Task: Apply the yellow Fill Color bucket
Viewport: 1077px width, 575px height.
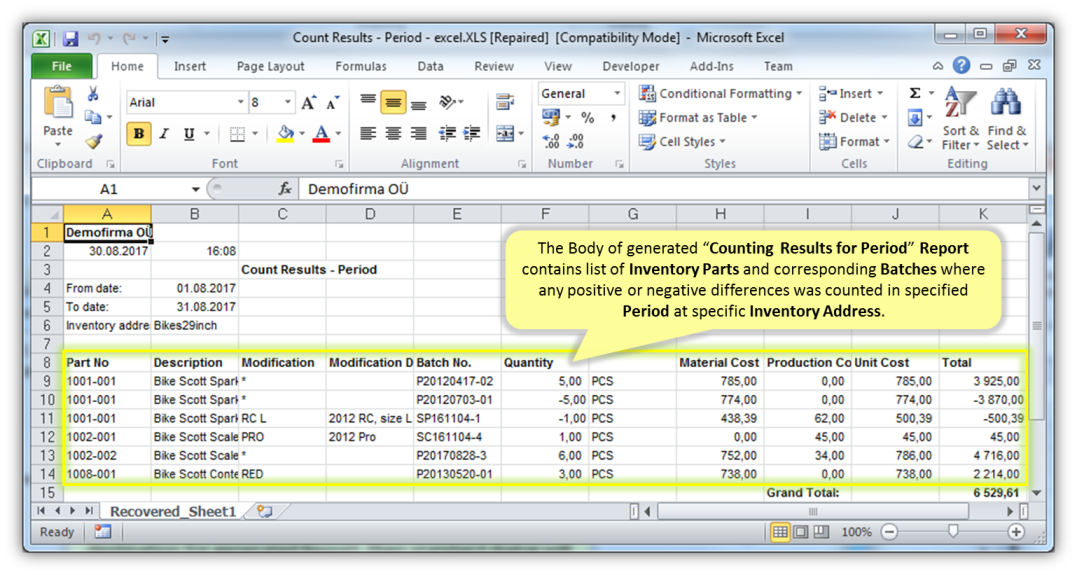Action: (x=285, y=134)
